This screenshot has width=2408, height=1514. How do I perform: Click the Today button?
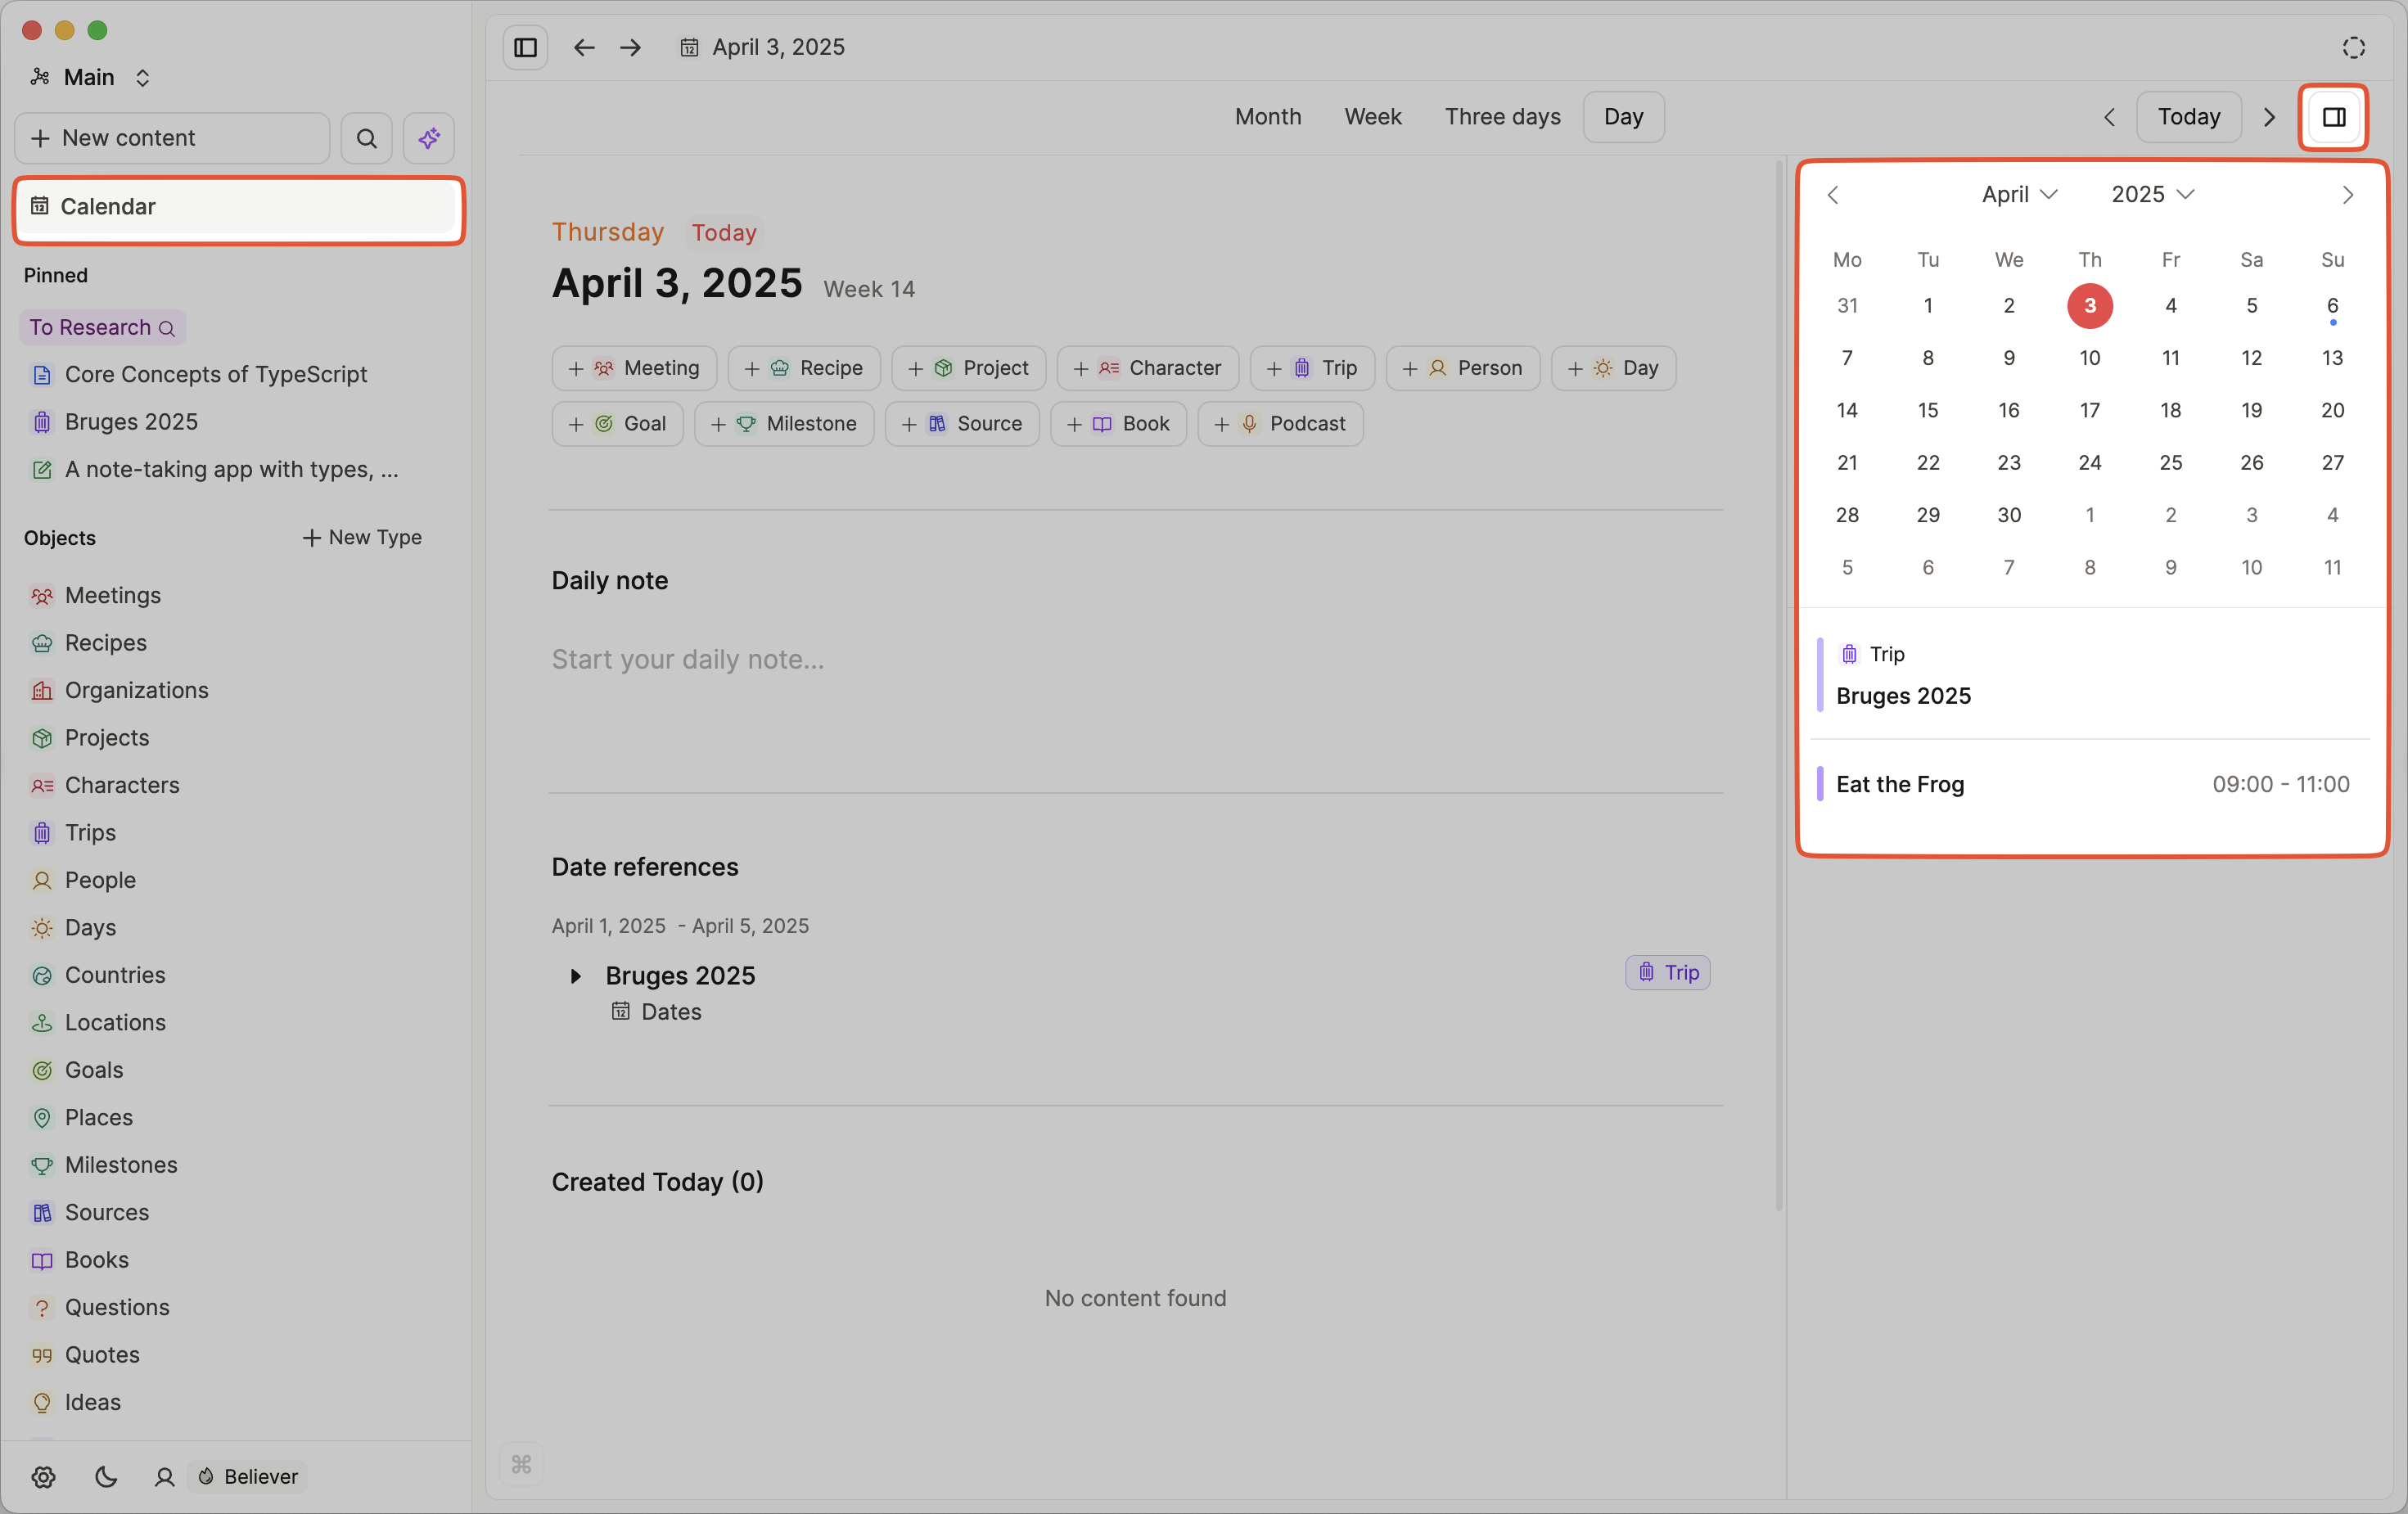tap(2188, 117)
